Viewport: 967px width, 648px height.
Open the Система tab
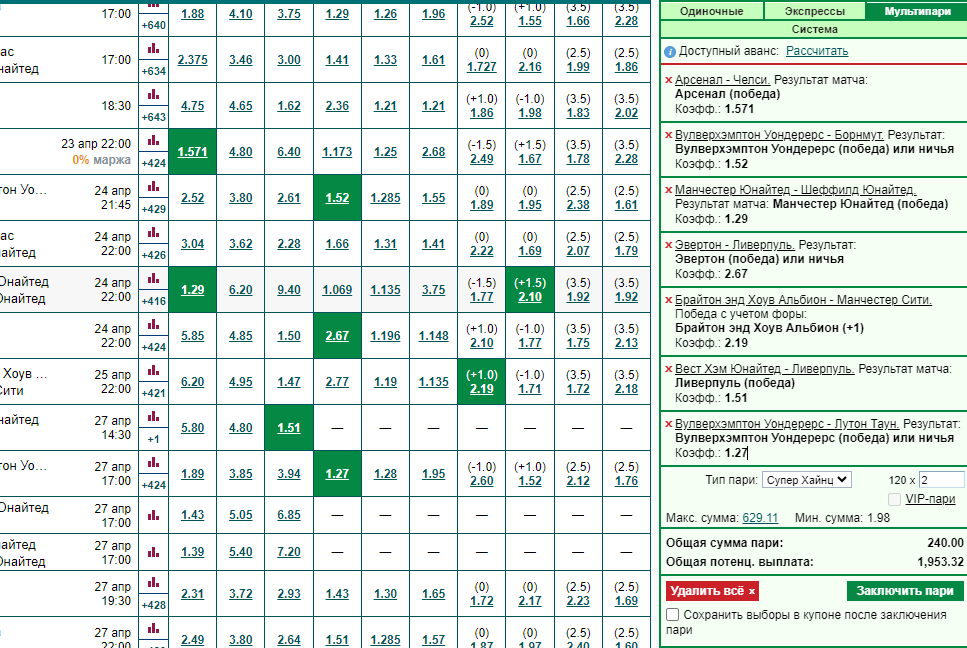(814, 29)
